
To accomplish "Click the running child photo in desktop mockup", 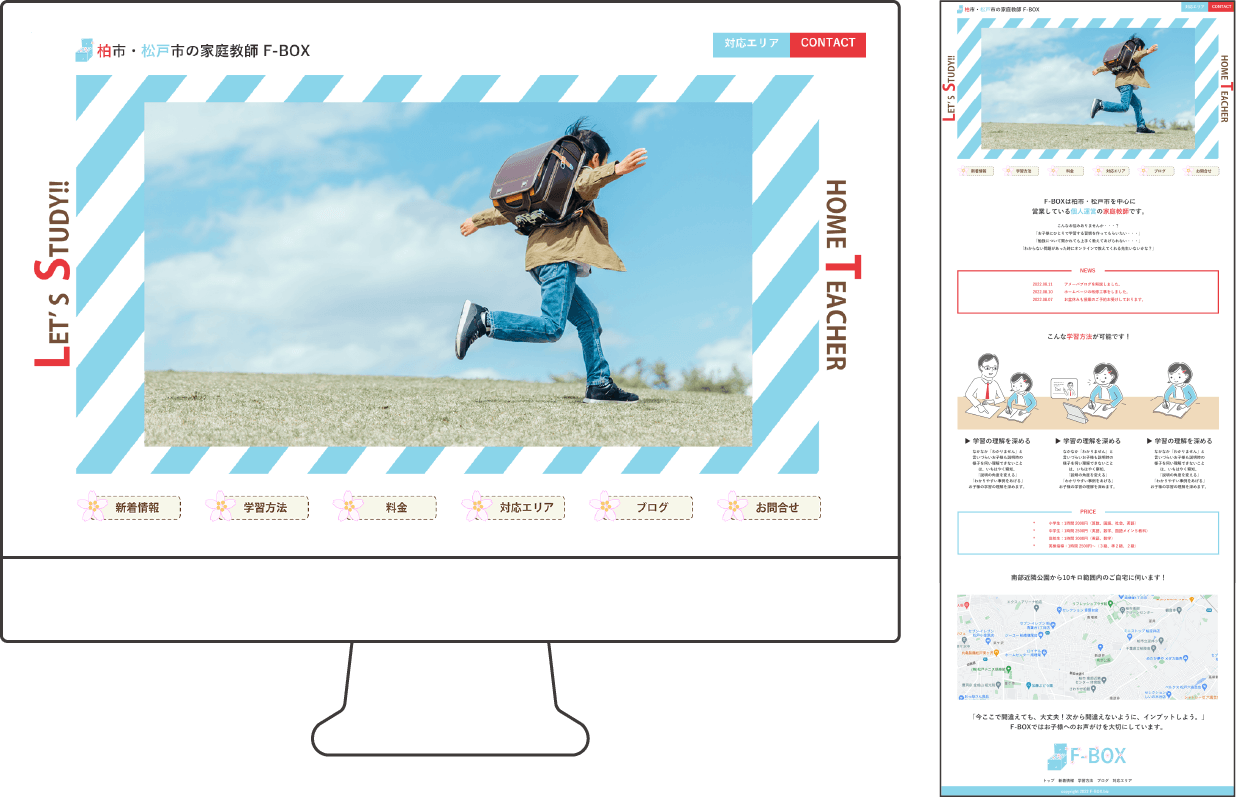I will point(448,274).
